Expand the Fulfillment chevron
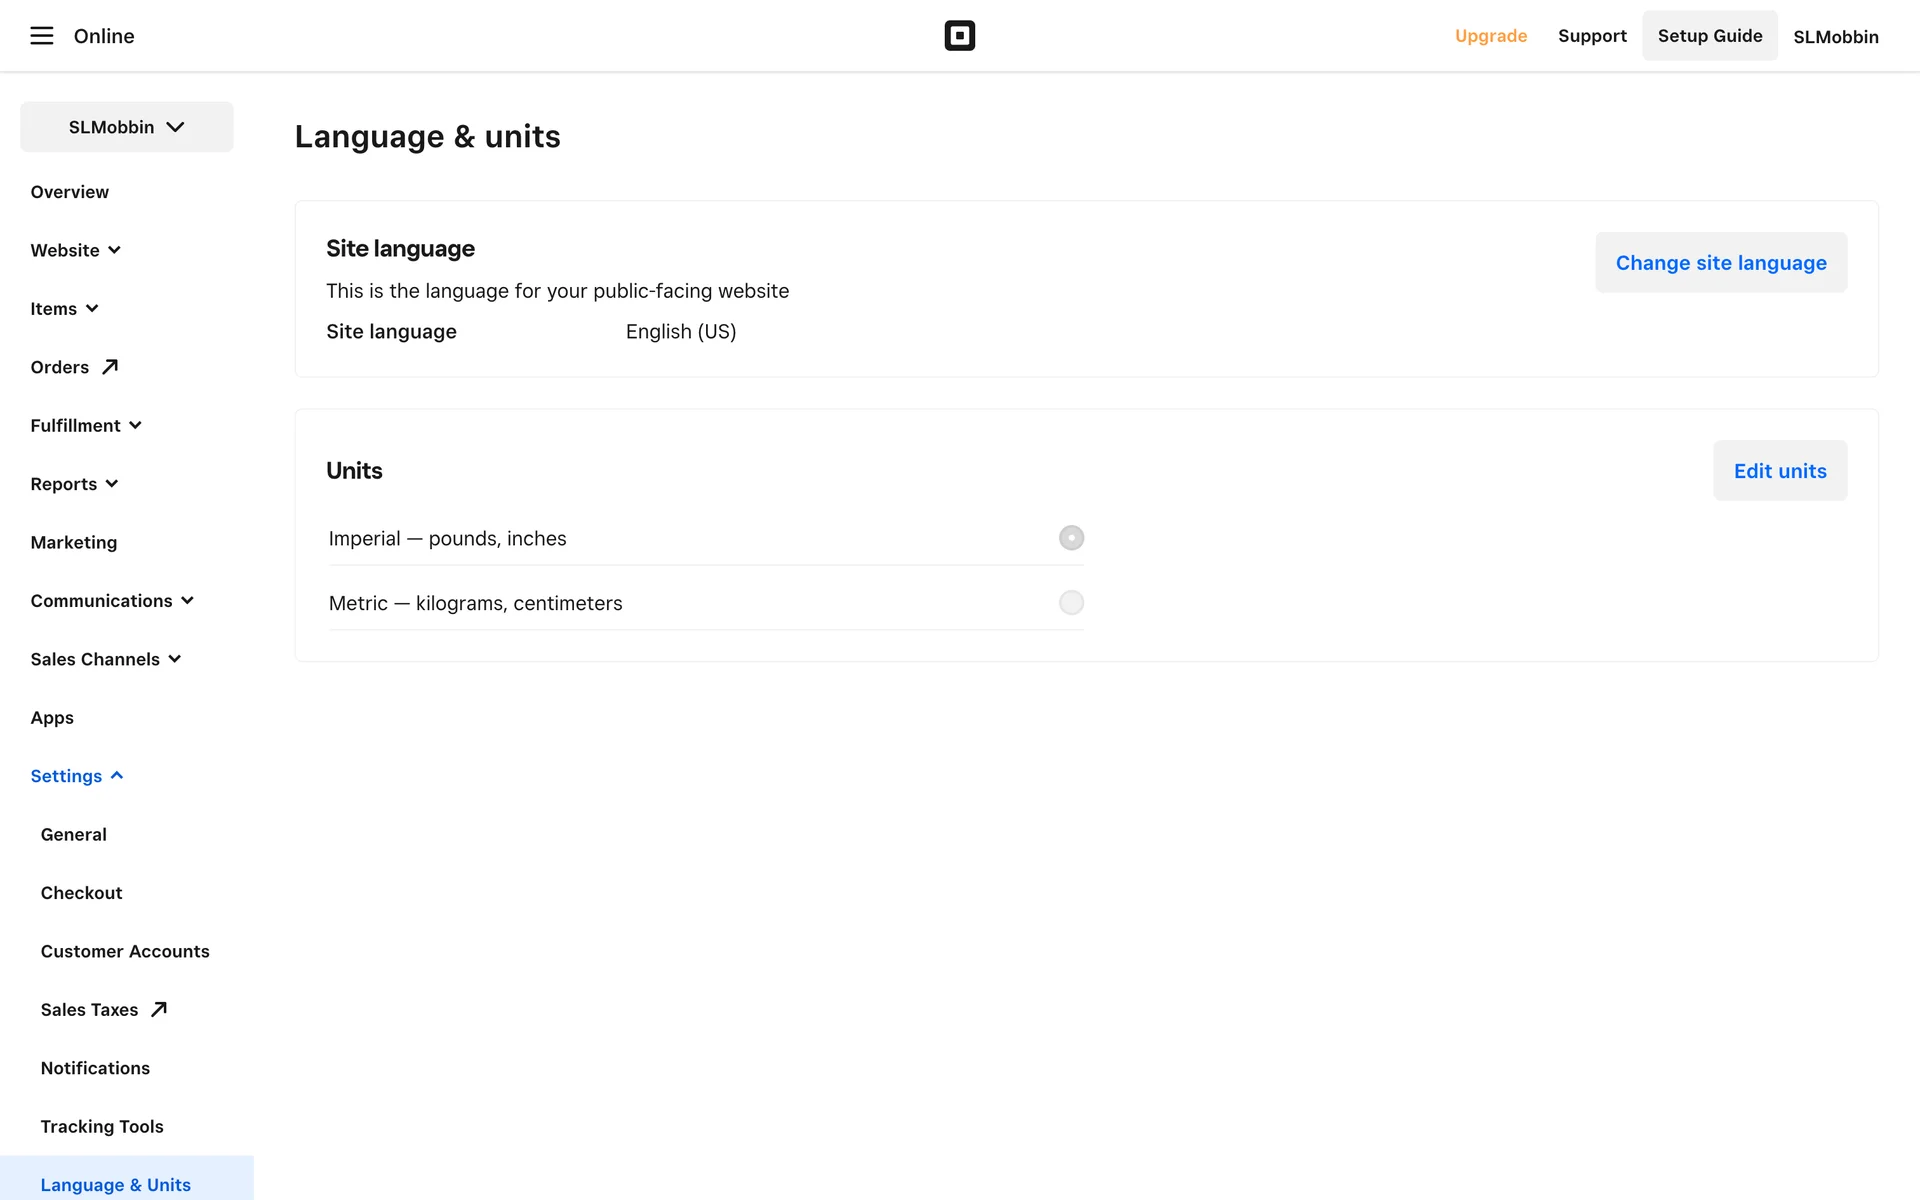The height and width of the screenshot is (1200, 1920). point(136,425)
